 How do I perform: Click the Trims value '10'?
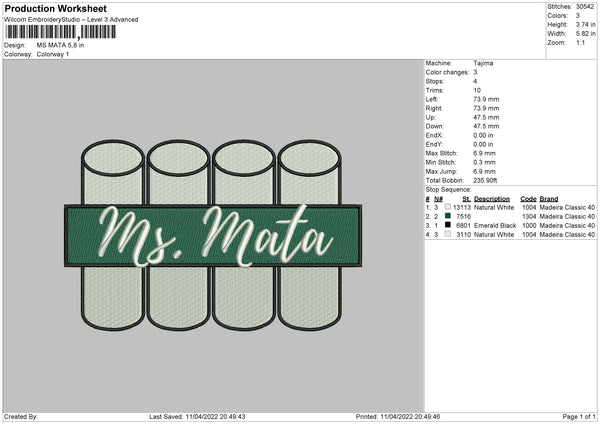477,90
